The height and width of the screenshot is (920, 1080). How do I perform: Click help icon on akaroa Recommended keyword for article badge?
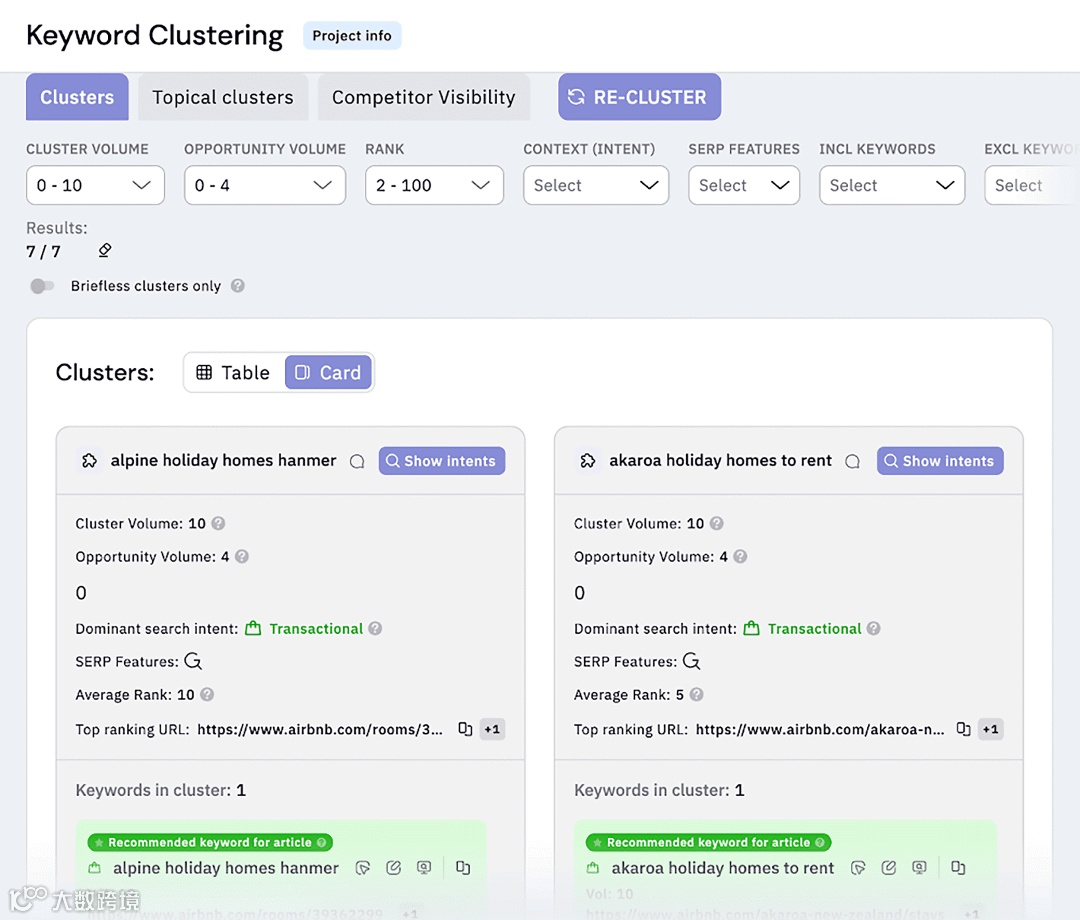(x=820, y=842)
